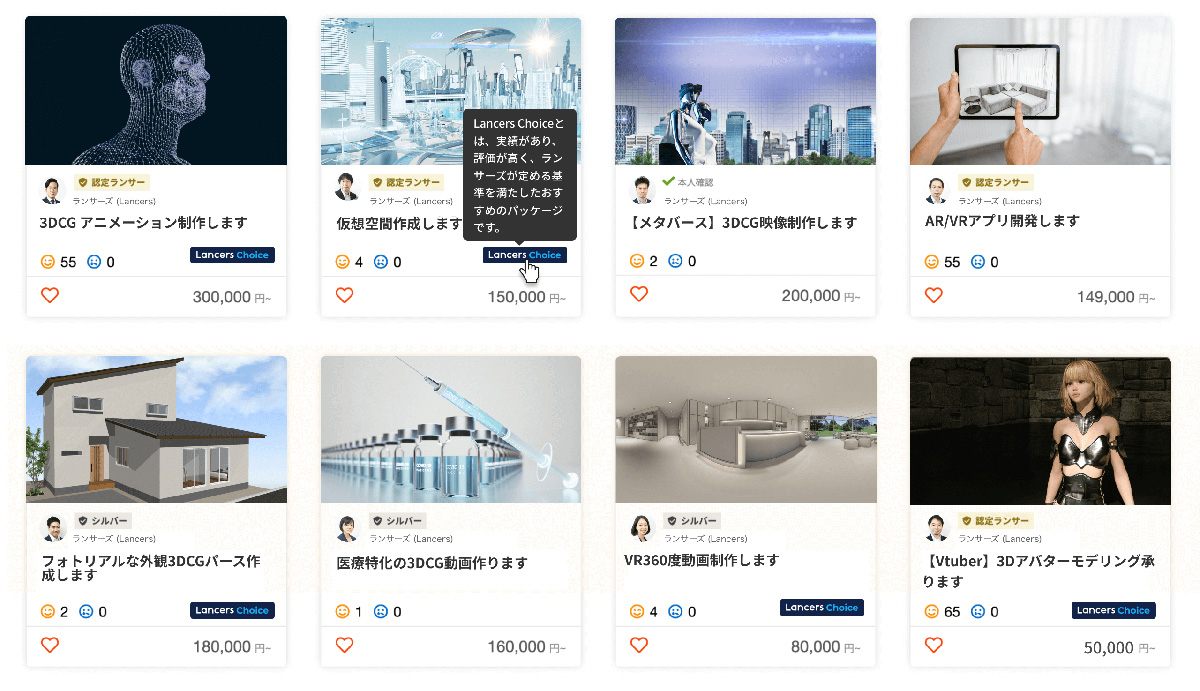Click heart icon on VR360度動画制作します card
1200x691 pixels.
click(639, 645)
